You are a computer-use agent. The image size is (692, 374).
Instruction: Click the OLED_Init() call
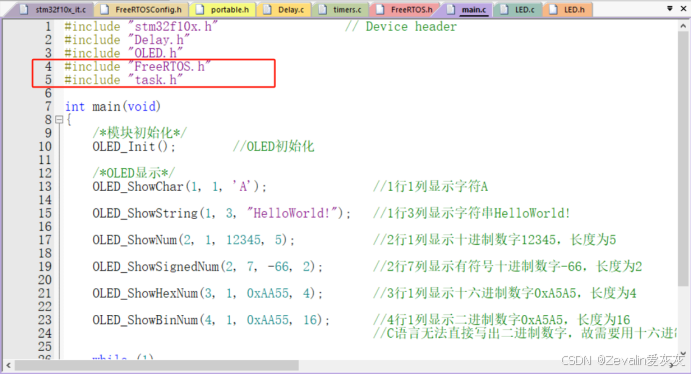click(134, 146)
